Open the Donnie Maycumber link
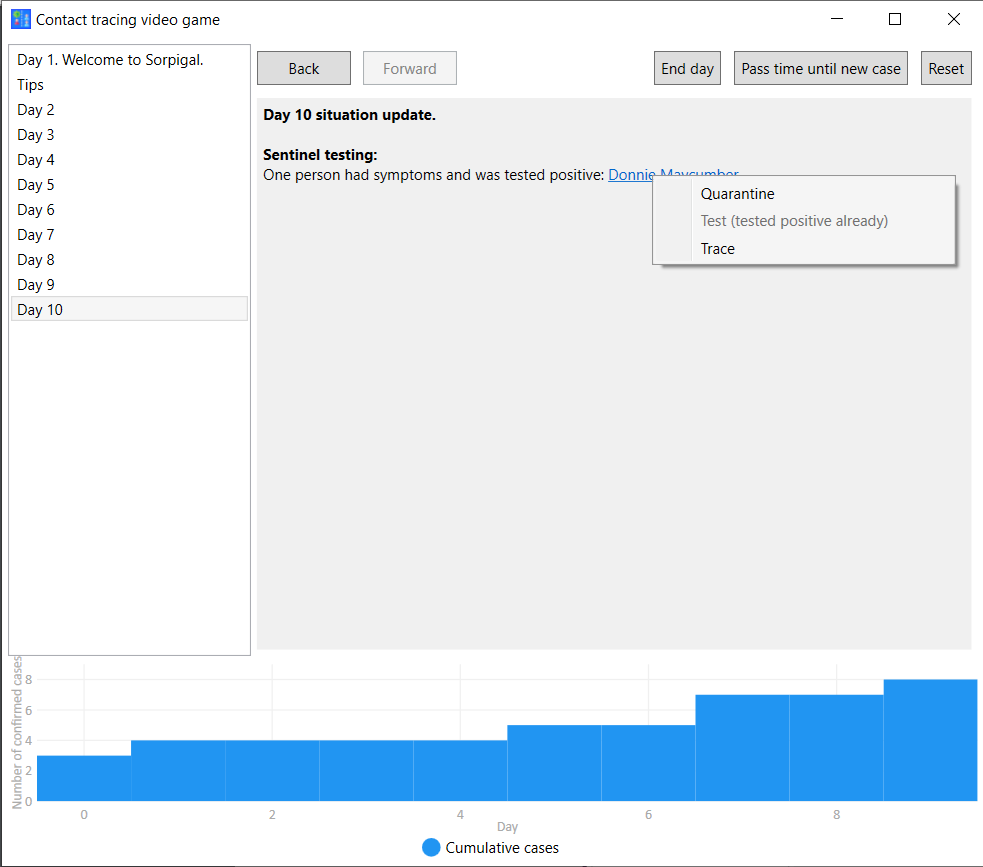983x867 pixels. (x=631, y=174)
